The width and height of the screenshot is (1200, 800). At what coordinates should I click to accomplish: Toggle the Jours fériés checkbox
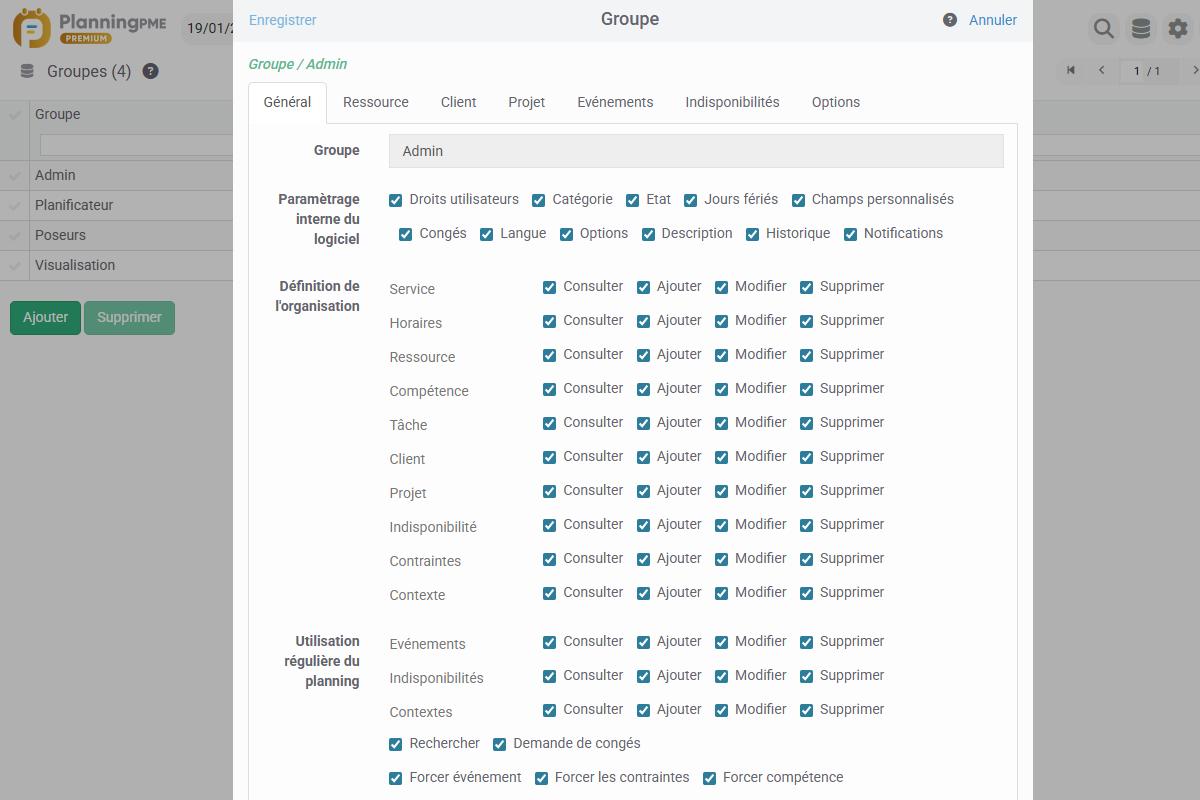[x=690, y=200]
